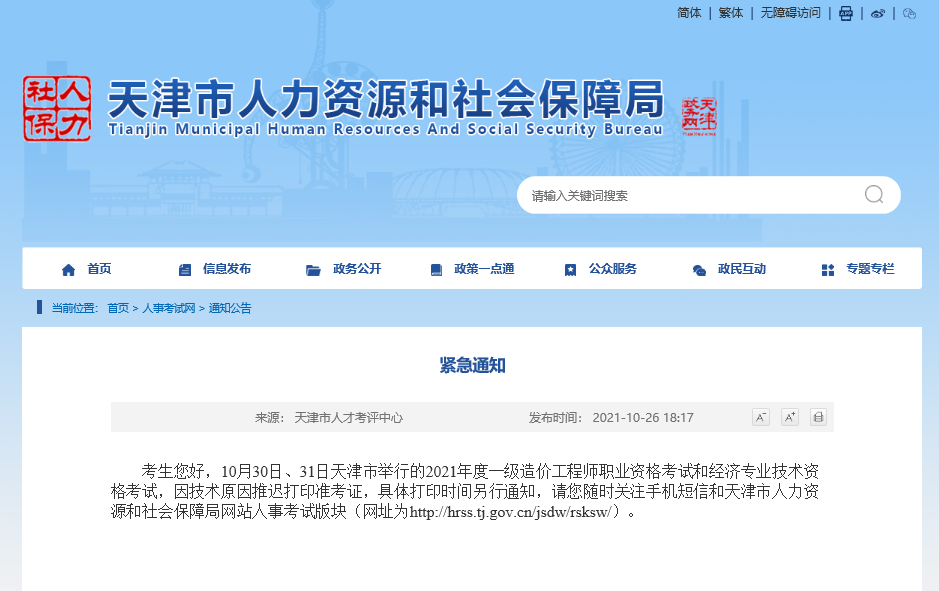Click the print article icon
This screenshot has width=939, height=591.
point(818,417)
